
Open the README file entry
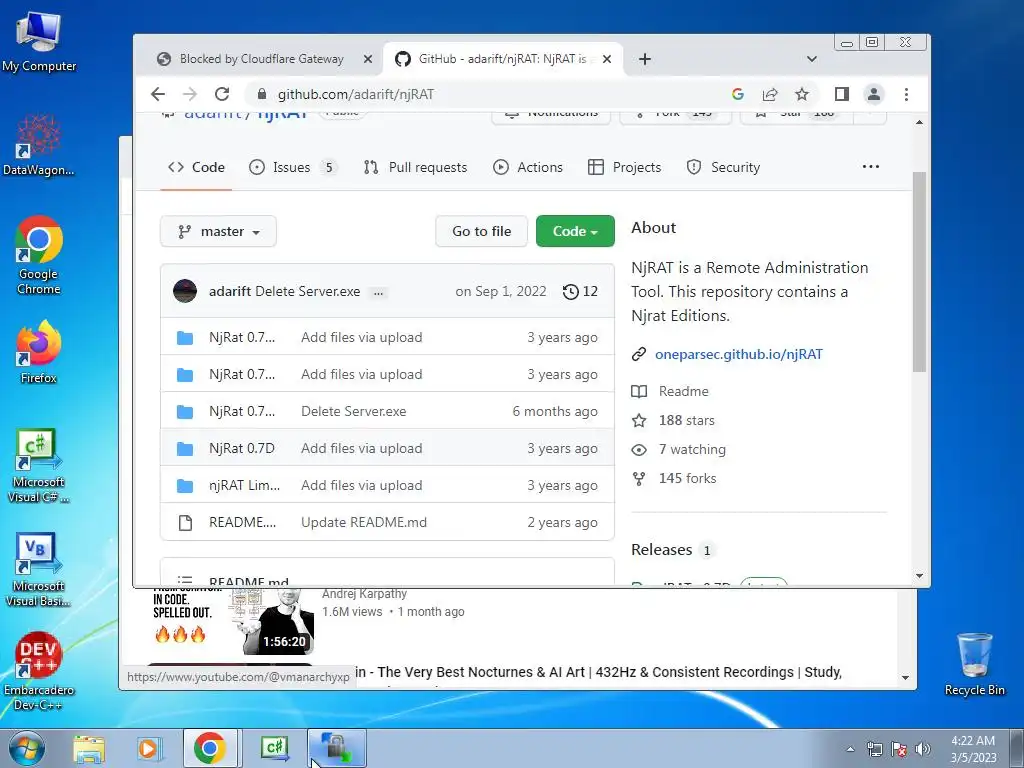242,522
